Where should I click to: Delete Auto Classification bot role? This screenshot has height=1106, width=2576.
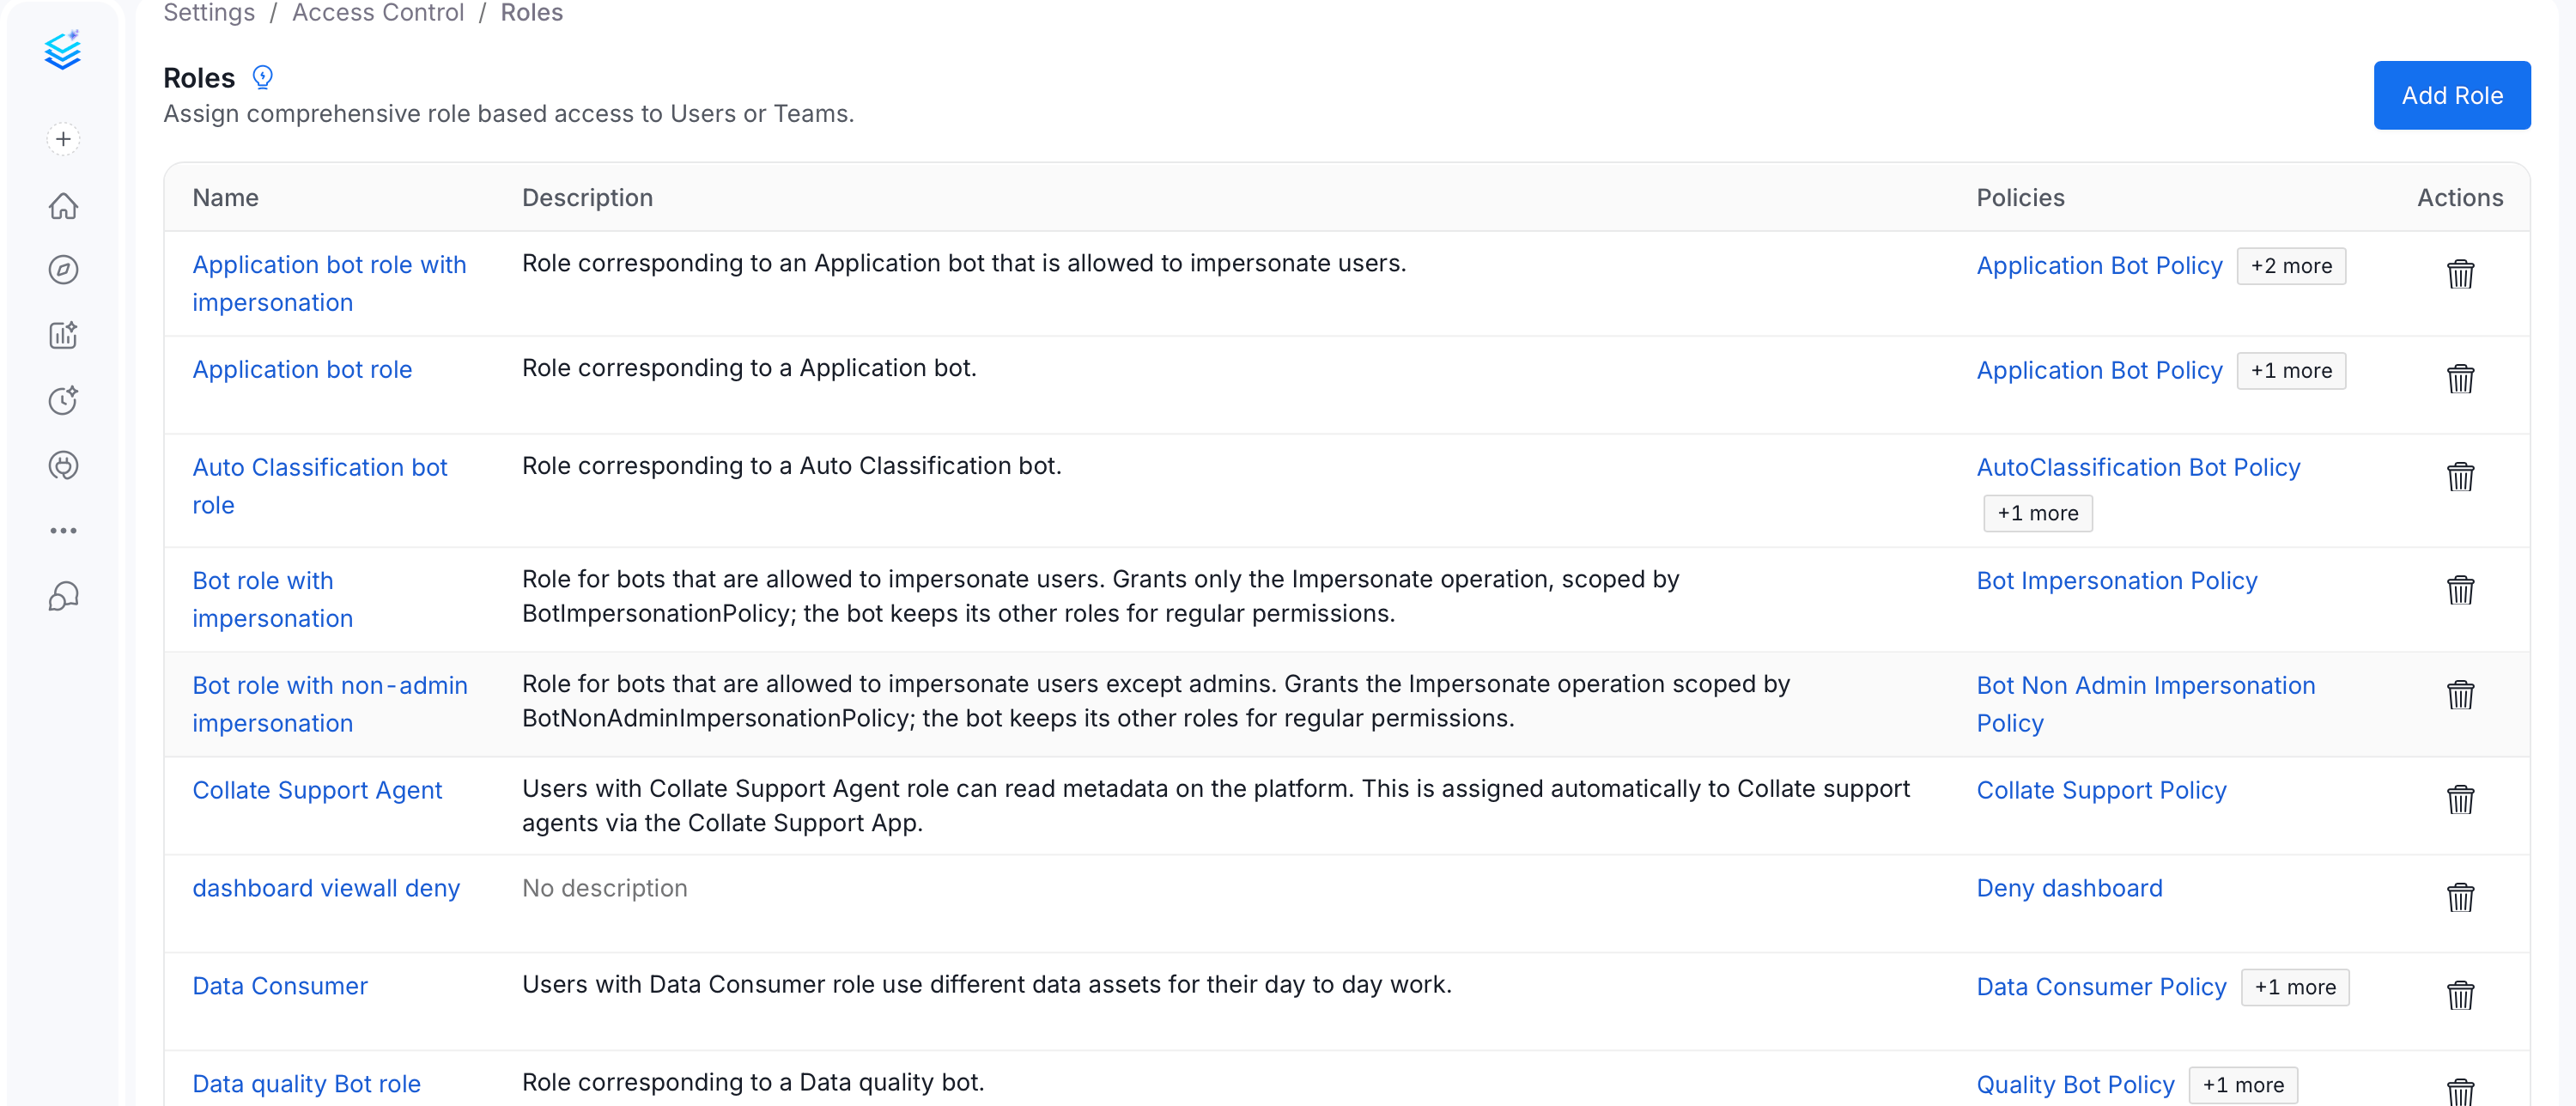tap(2460, 477)
